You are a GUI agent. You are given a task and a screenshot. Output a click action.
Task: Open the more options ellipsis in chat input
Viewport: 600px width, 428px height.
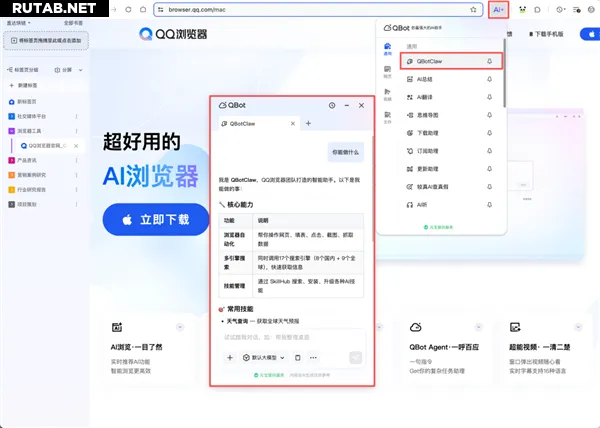point(313,357)
